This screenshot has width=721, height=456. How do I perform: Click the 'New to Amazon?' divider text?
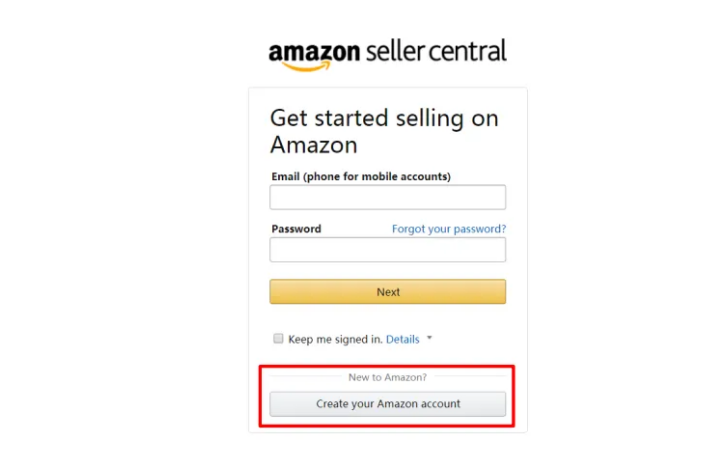pyautogui.click(x=388, y=377)
